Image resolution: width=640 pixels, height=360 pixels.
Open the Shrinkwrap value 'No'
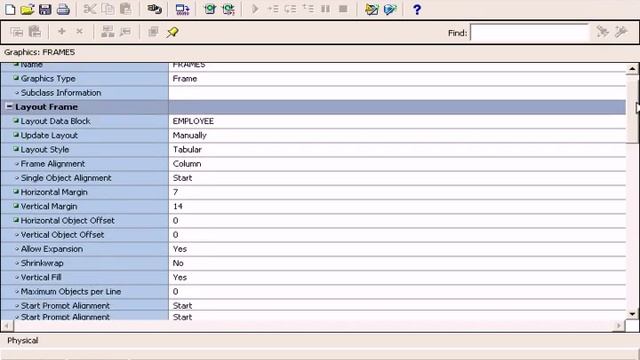tap(397, 263)
